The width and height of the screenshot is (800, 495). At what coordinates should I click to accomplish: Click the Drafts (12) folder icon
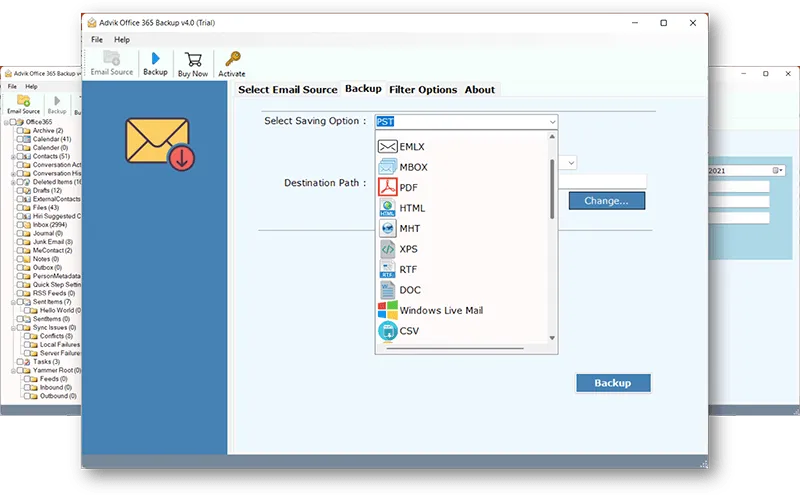point(28,190)
